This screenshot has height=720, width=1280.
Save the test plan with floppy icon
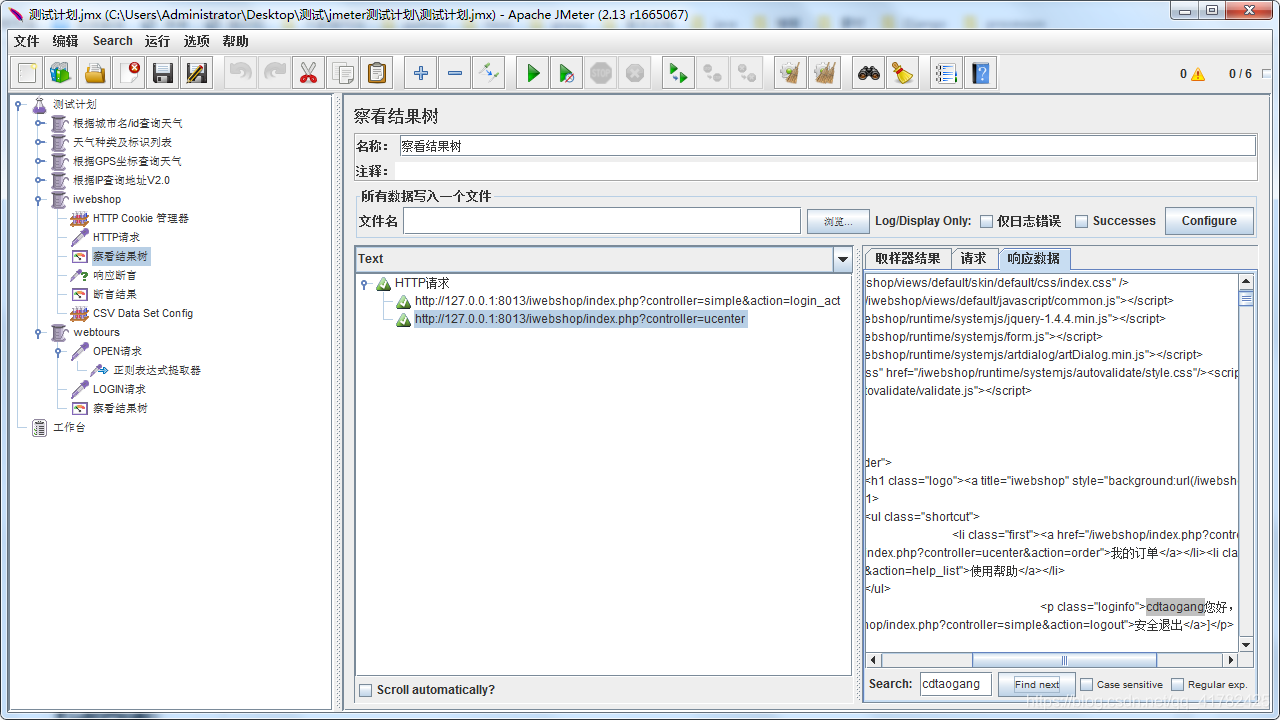(163, 73)
